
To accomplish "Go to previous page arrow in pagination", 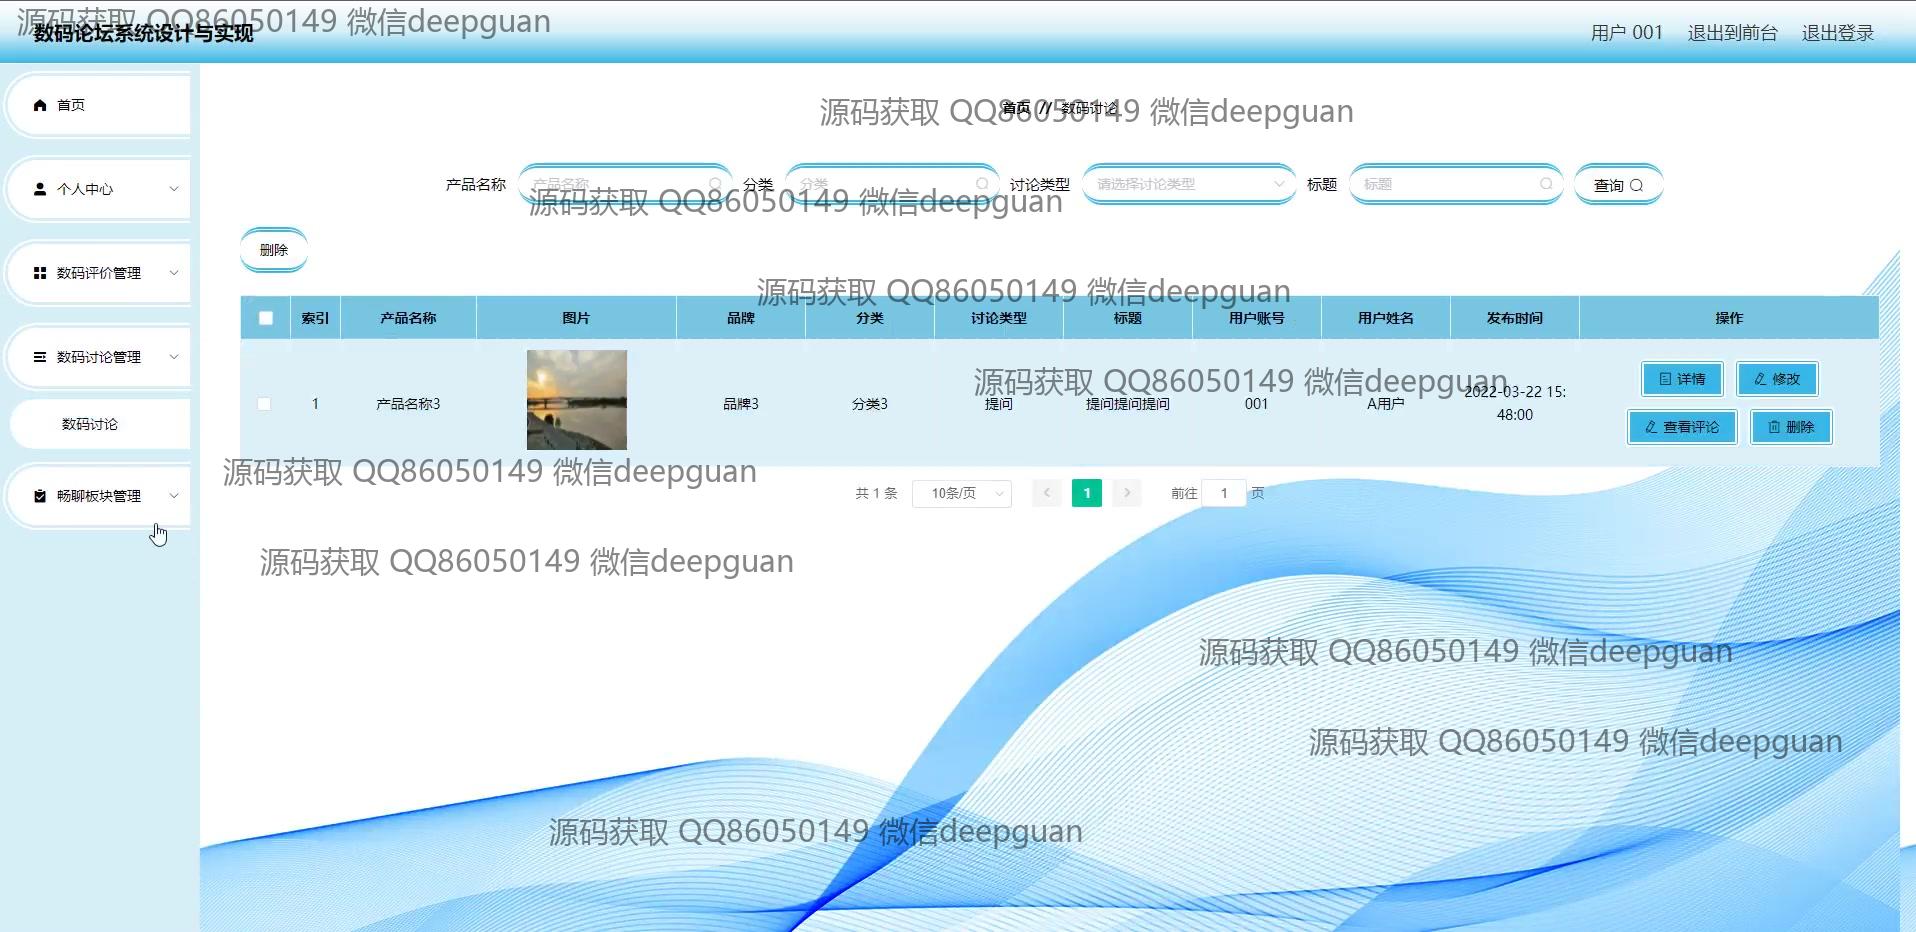I will 1046,493.
